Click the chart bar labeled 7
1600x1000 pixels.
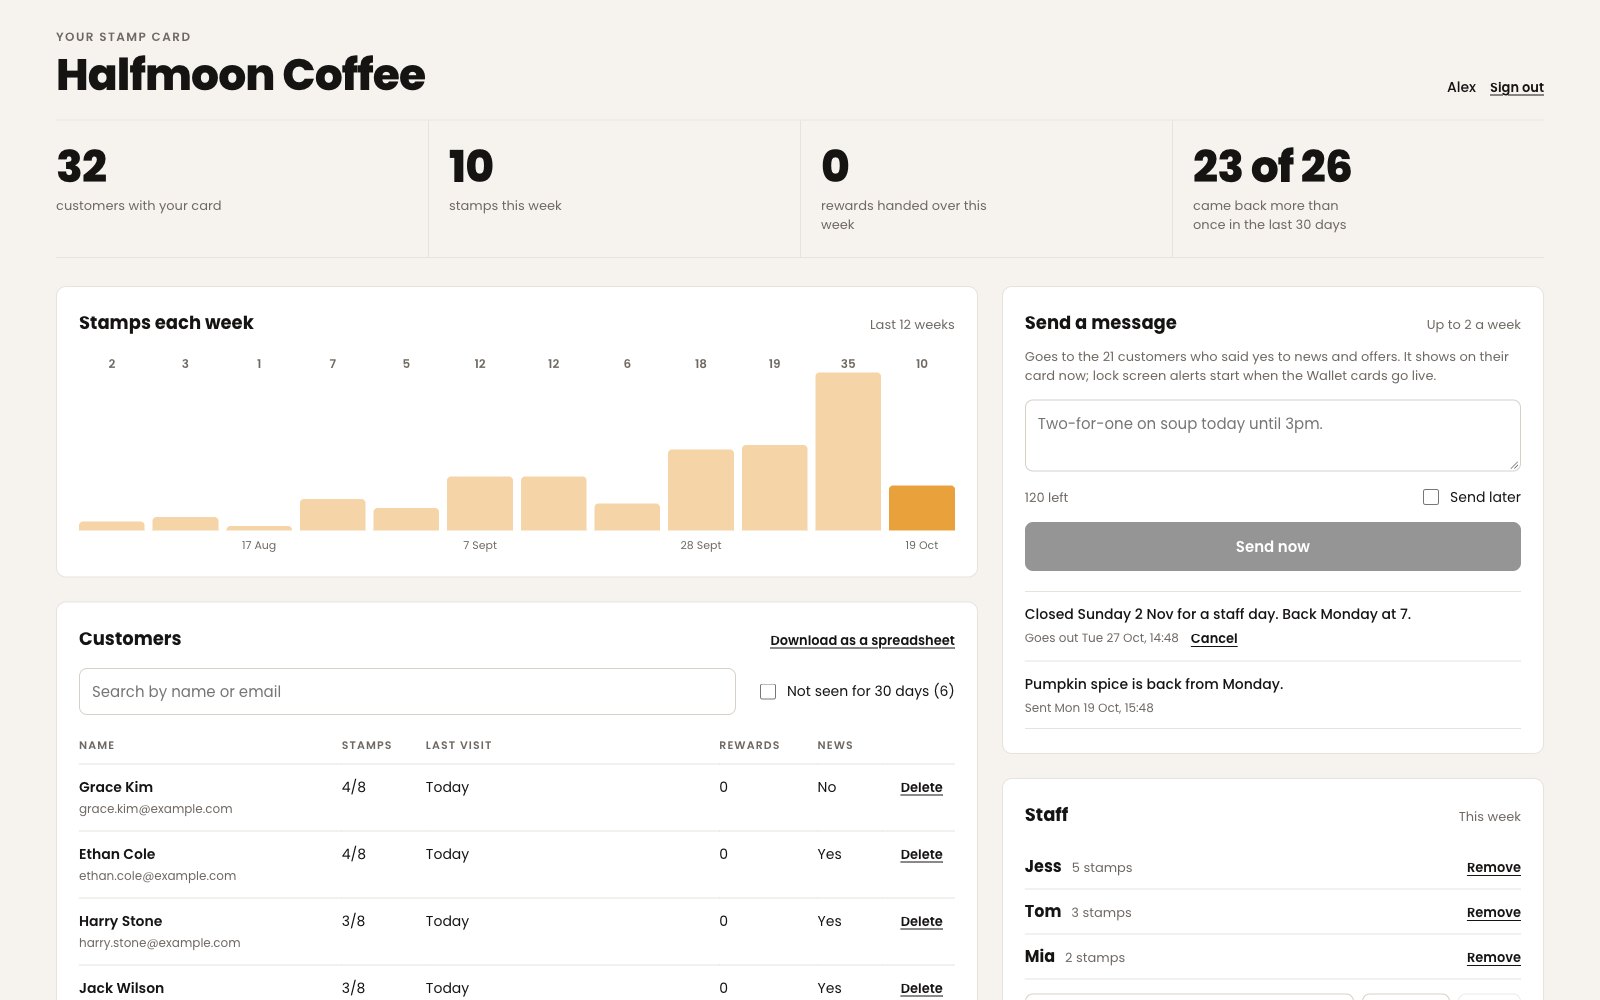tap(333, 514)
